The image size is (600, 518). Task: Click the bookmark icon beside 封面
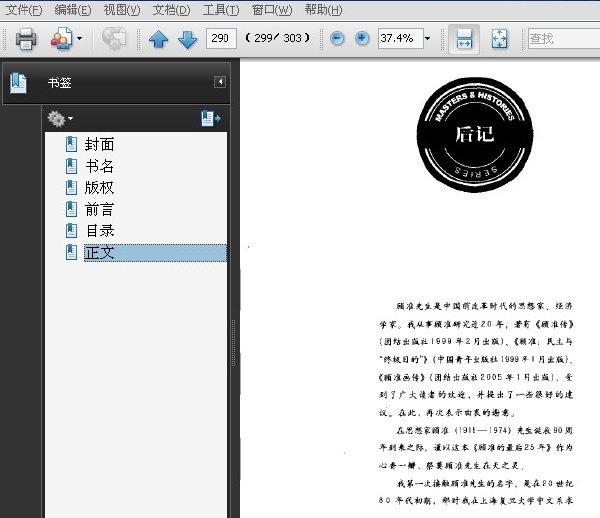(71, 144)
